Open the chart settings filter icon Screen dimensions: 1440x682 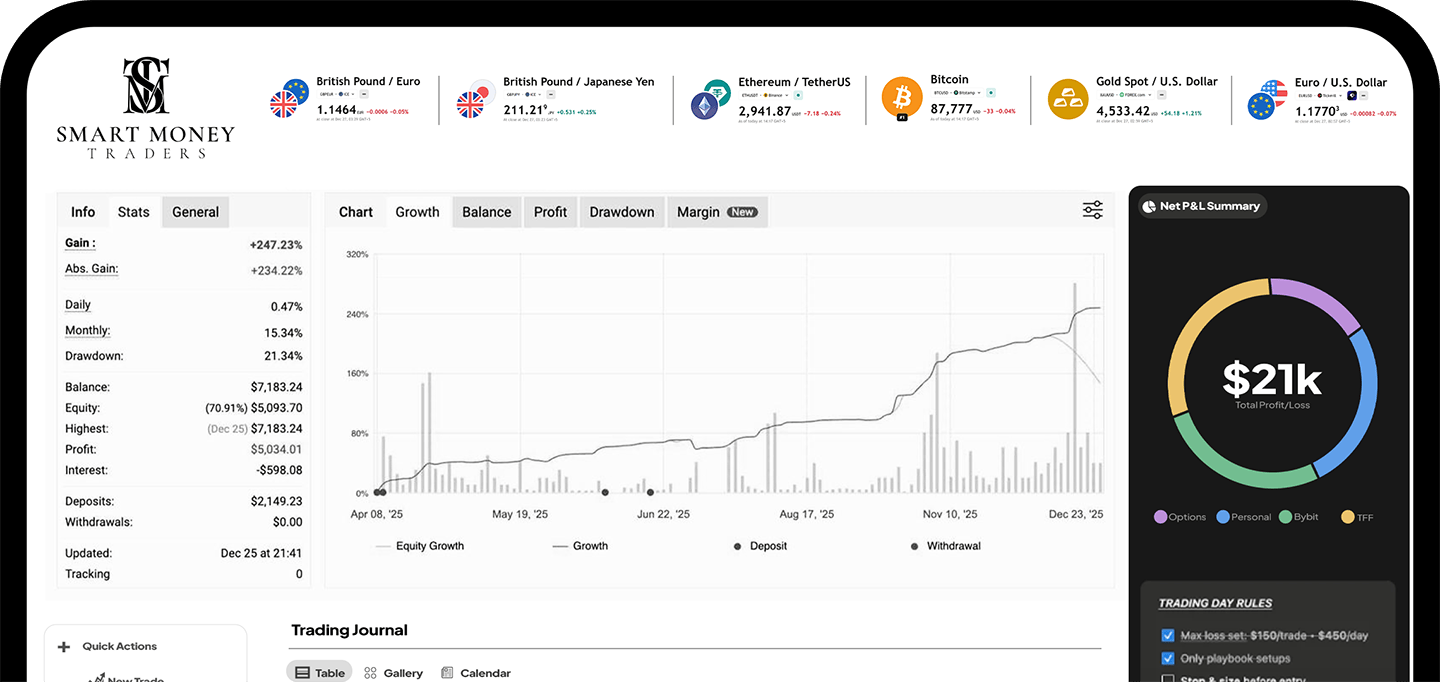pyautogui.click(x=1092, y=210)
